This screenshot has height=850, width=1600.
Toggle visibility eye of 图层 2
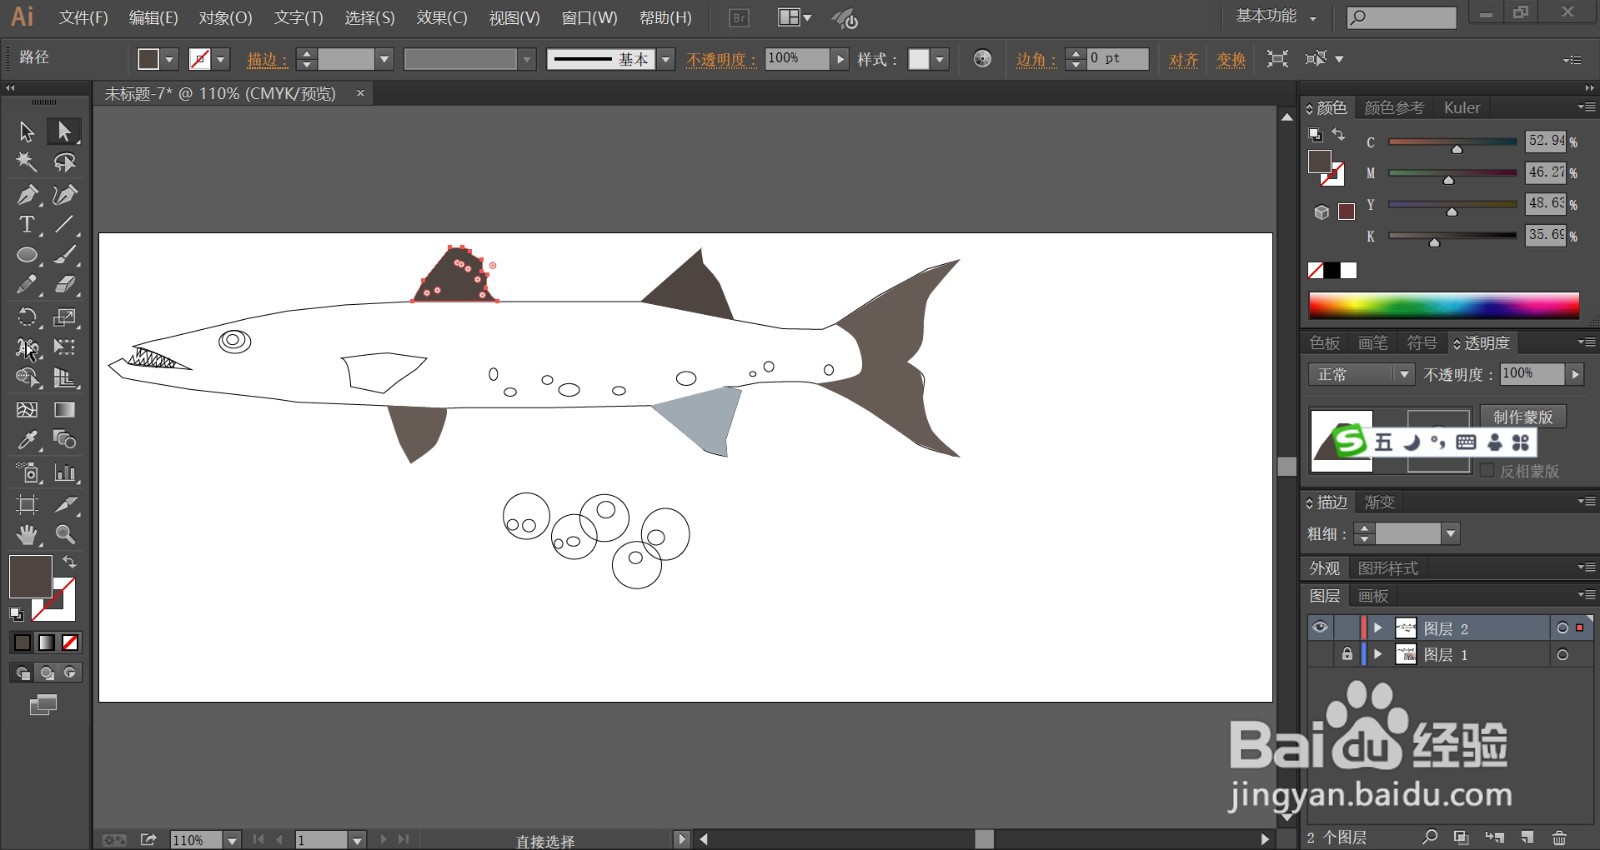tap(1320, 628)
